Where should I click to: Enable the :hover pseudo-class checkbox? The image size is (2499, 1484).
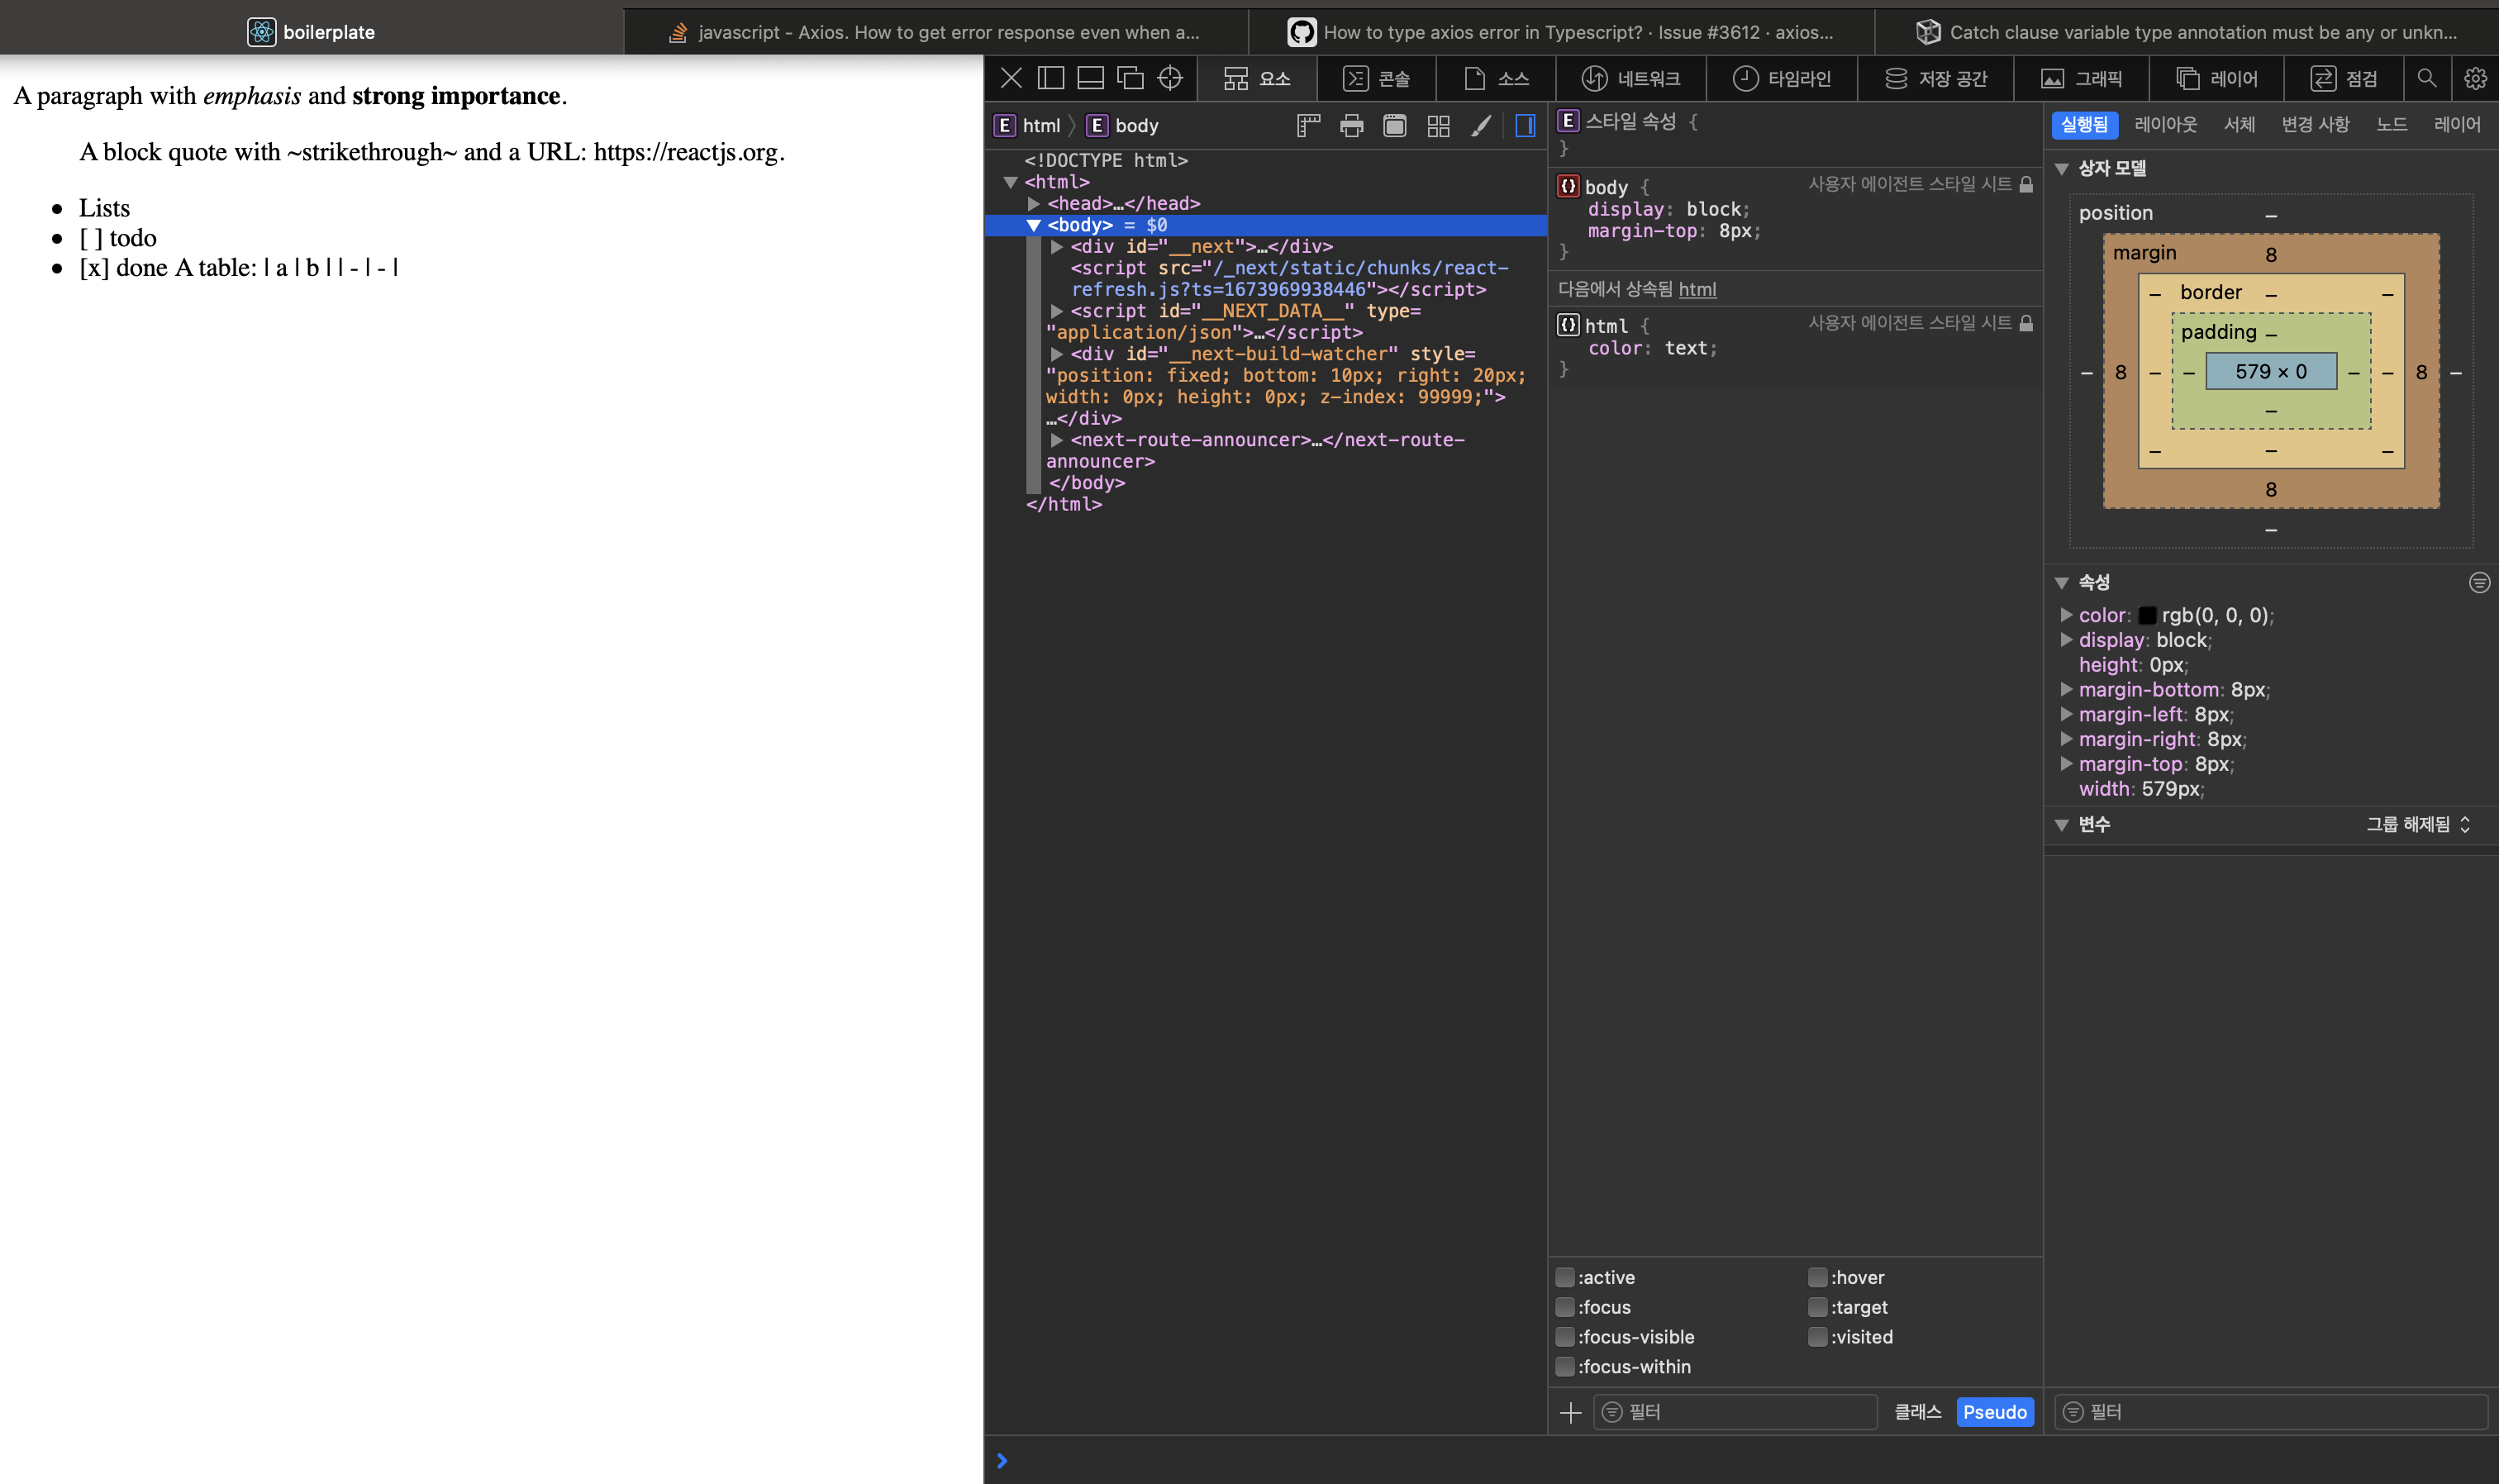(1817, 1277)
